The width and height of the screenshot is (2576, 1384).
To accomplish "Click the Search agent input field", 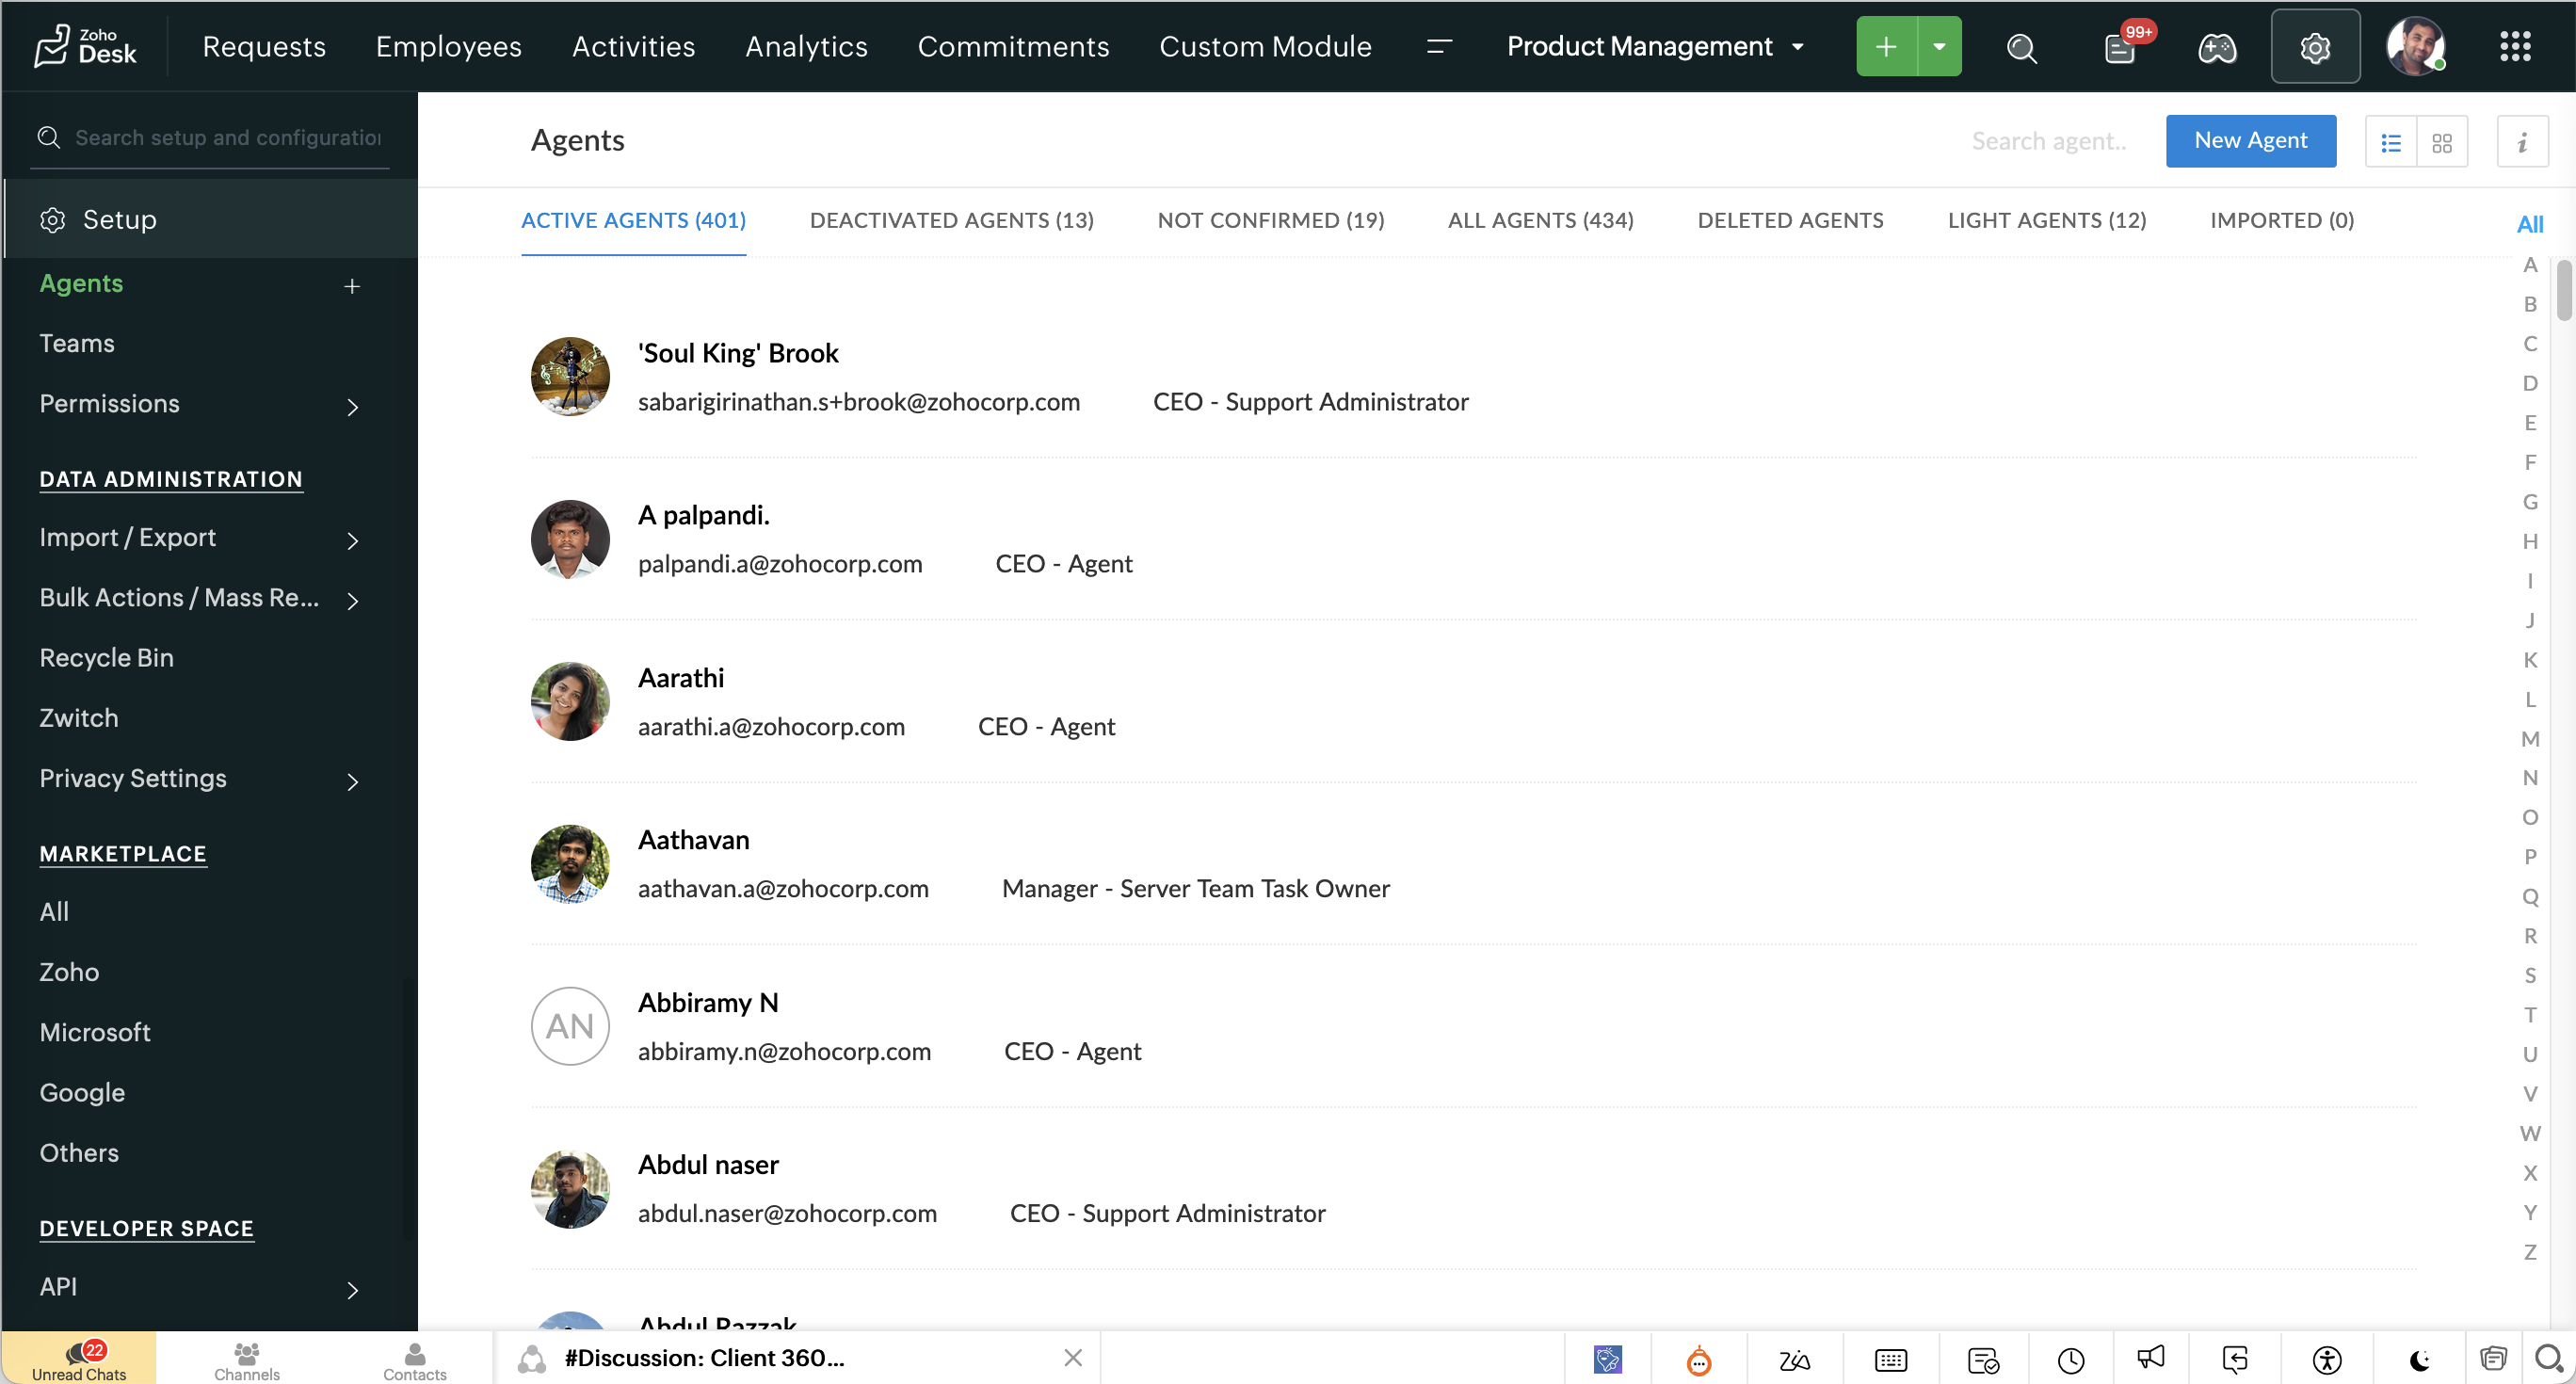I will [x=2048, y=141].
